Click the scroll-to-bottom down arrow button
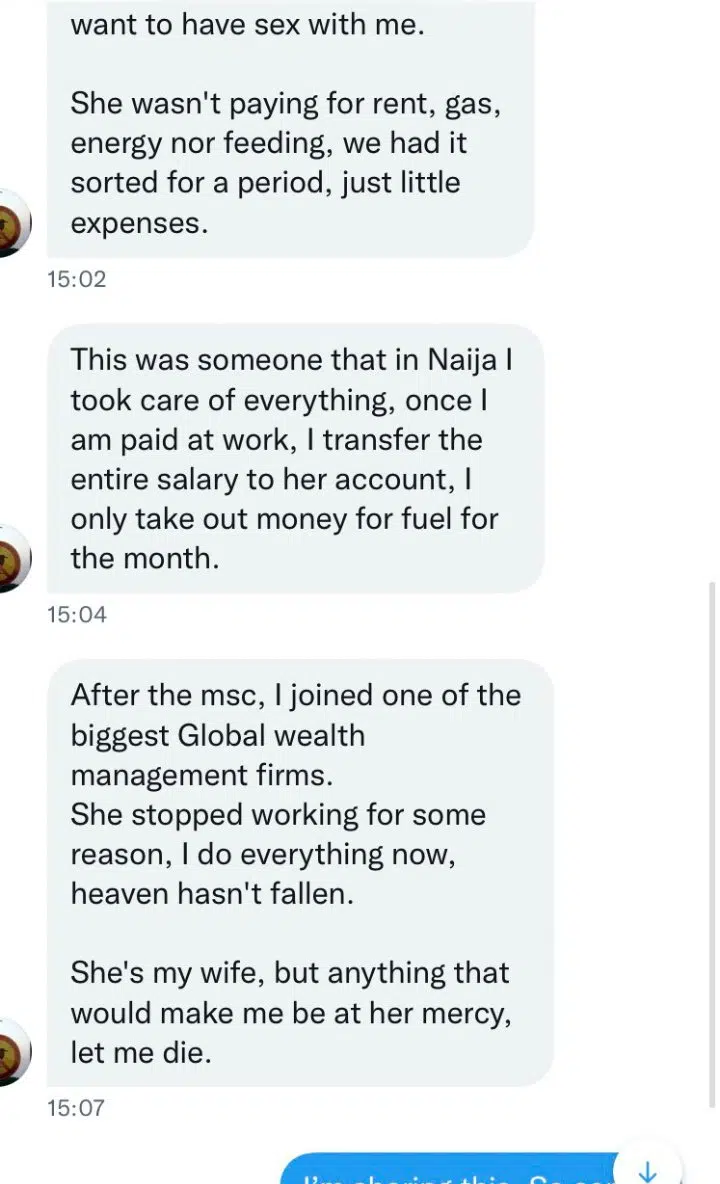Viewport: 720px width, 1184px height. (x=648, y=1170)
